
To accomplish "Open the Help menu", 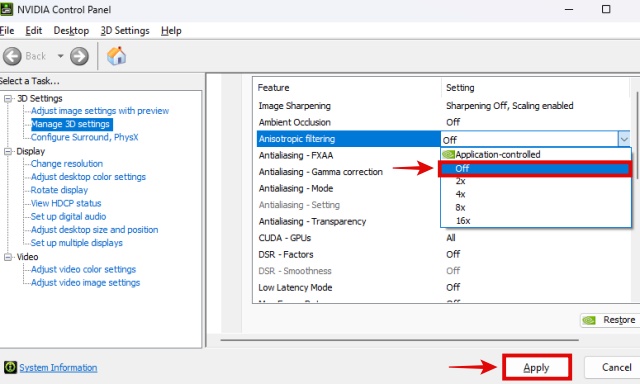I will (171, 31).
